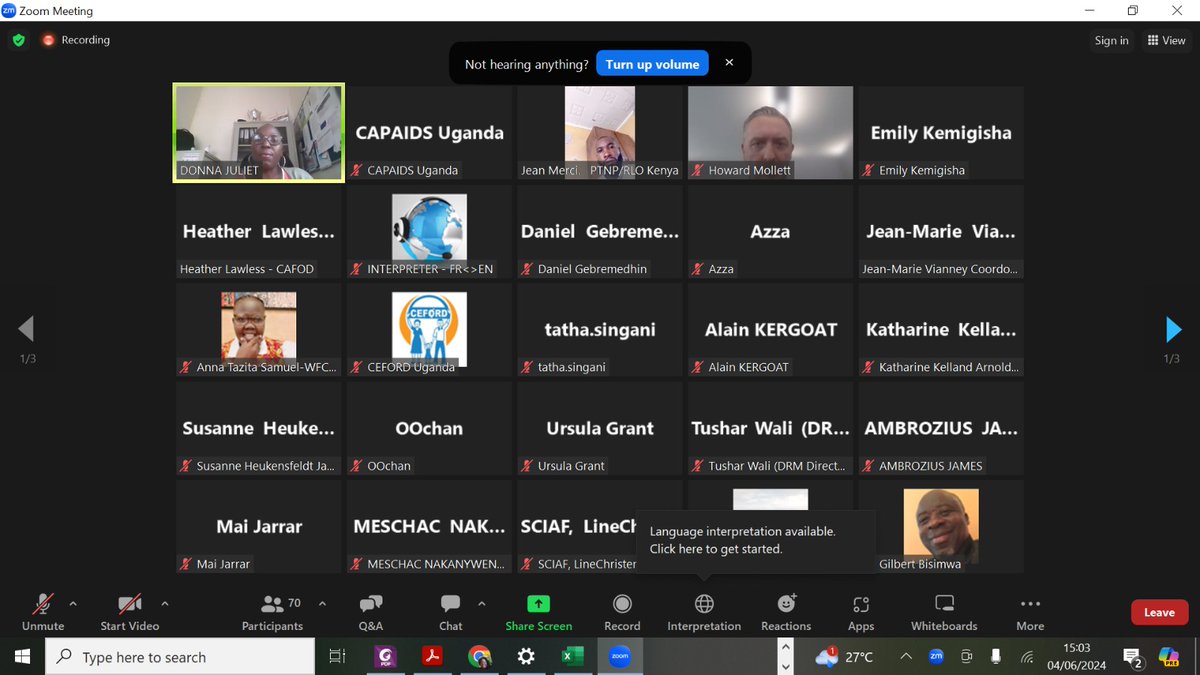Click Leave to exit the meeting
Image resolution: width=1200 pixels, height=675 pixels.
[x=1159, y=612]
